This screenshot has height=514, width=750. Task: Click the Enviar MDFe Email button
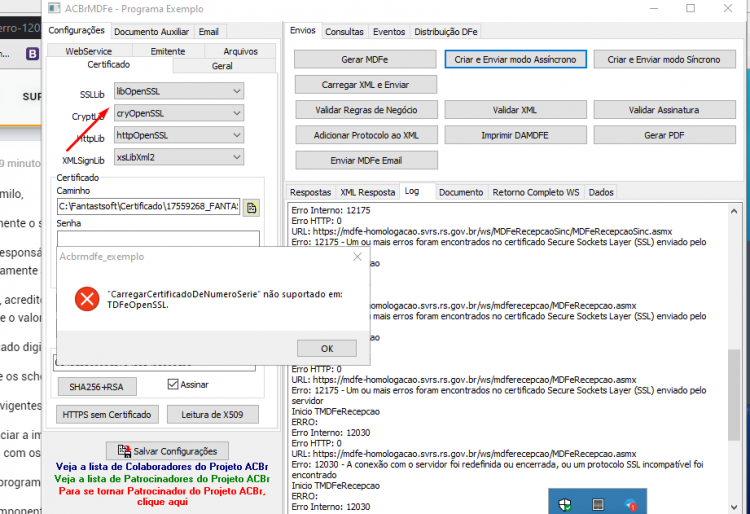366,161
